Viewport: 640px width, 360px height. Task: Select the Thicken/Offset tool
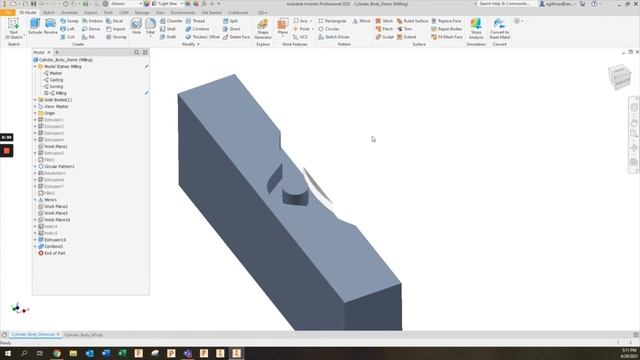(x=202, y=37)
